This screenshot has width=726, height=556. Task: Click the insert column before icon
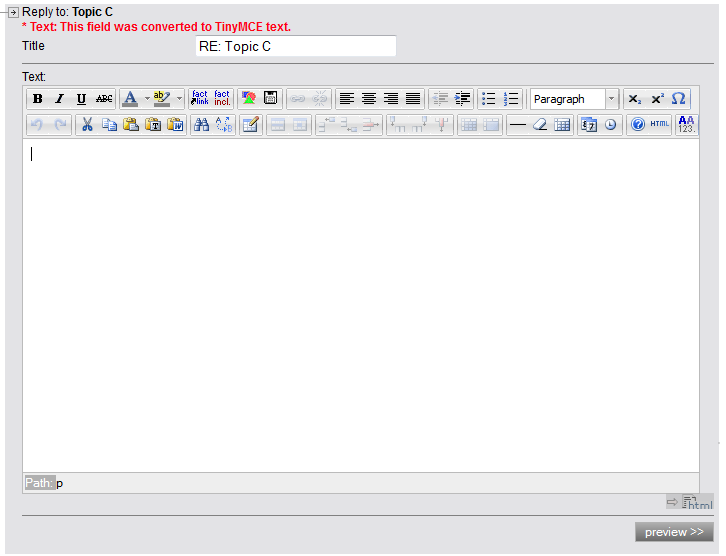pyautogui.click(x=398, y=125)
